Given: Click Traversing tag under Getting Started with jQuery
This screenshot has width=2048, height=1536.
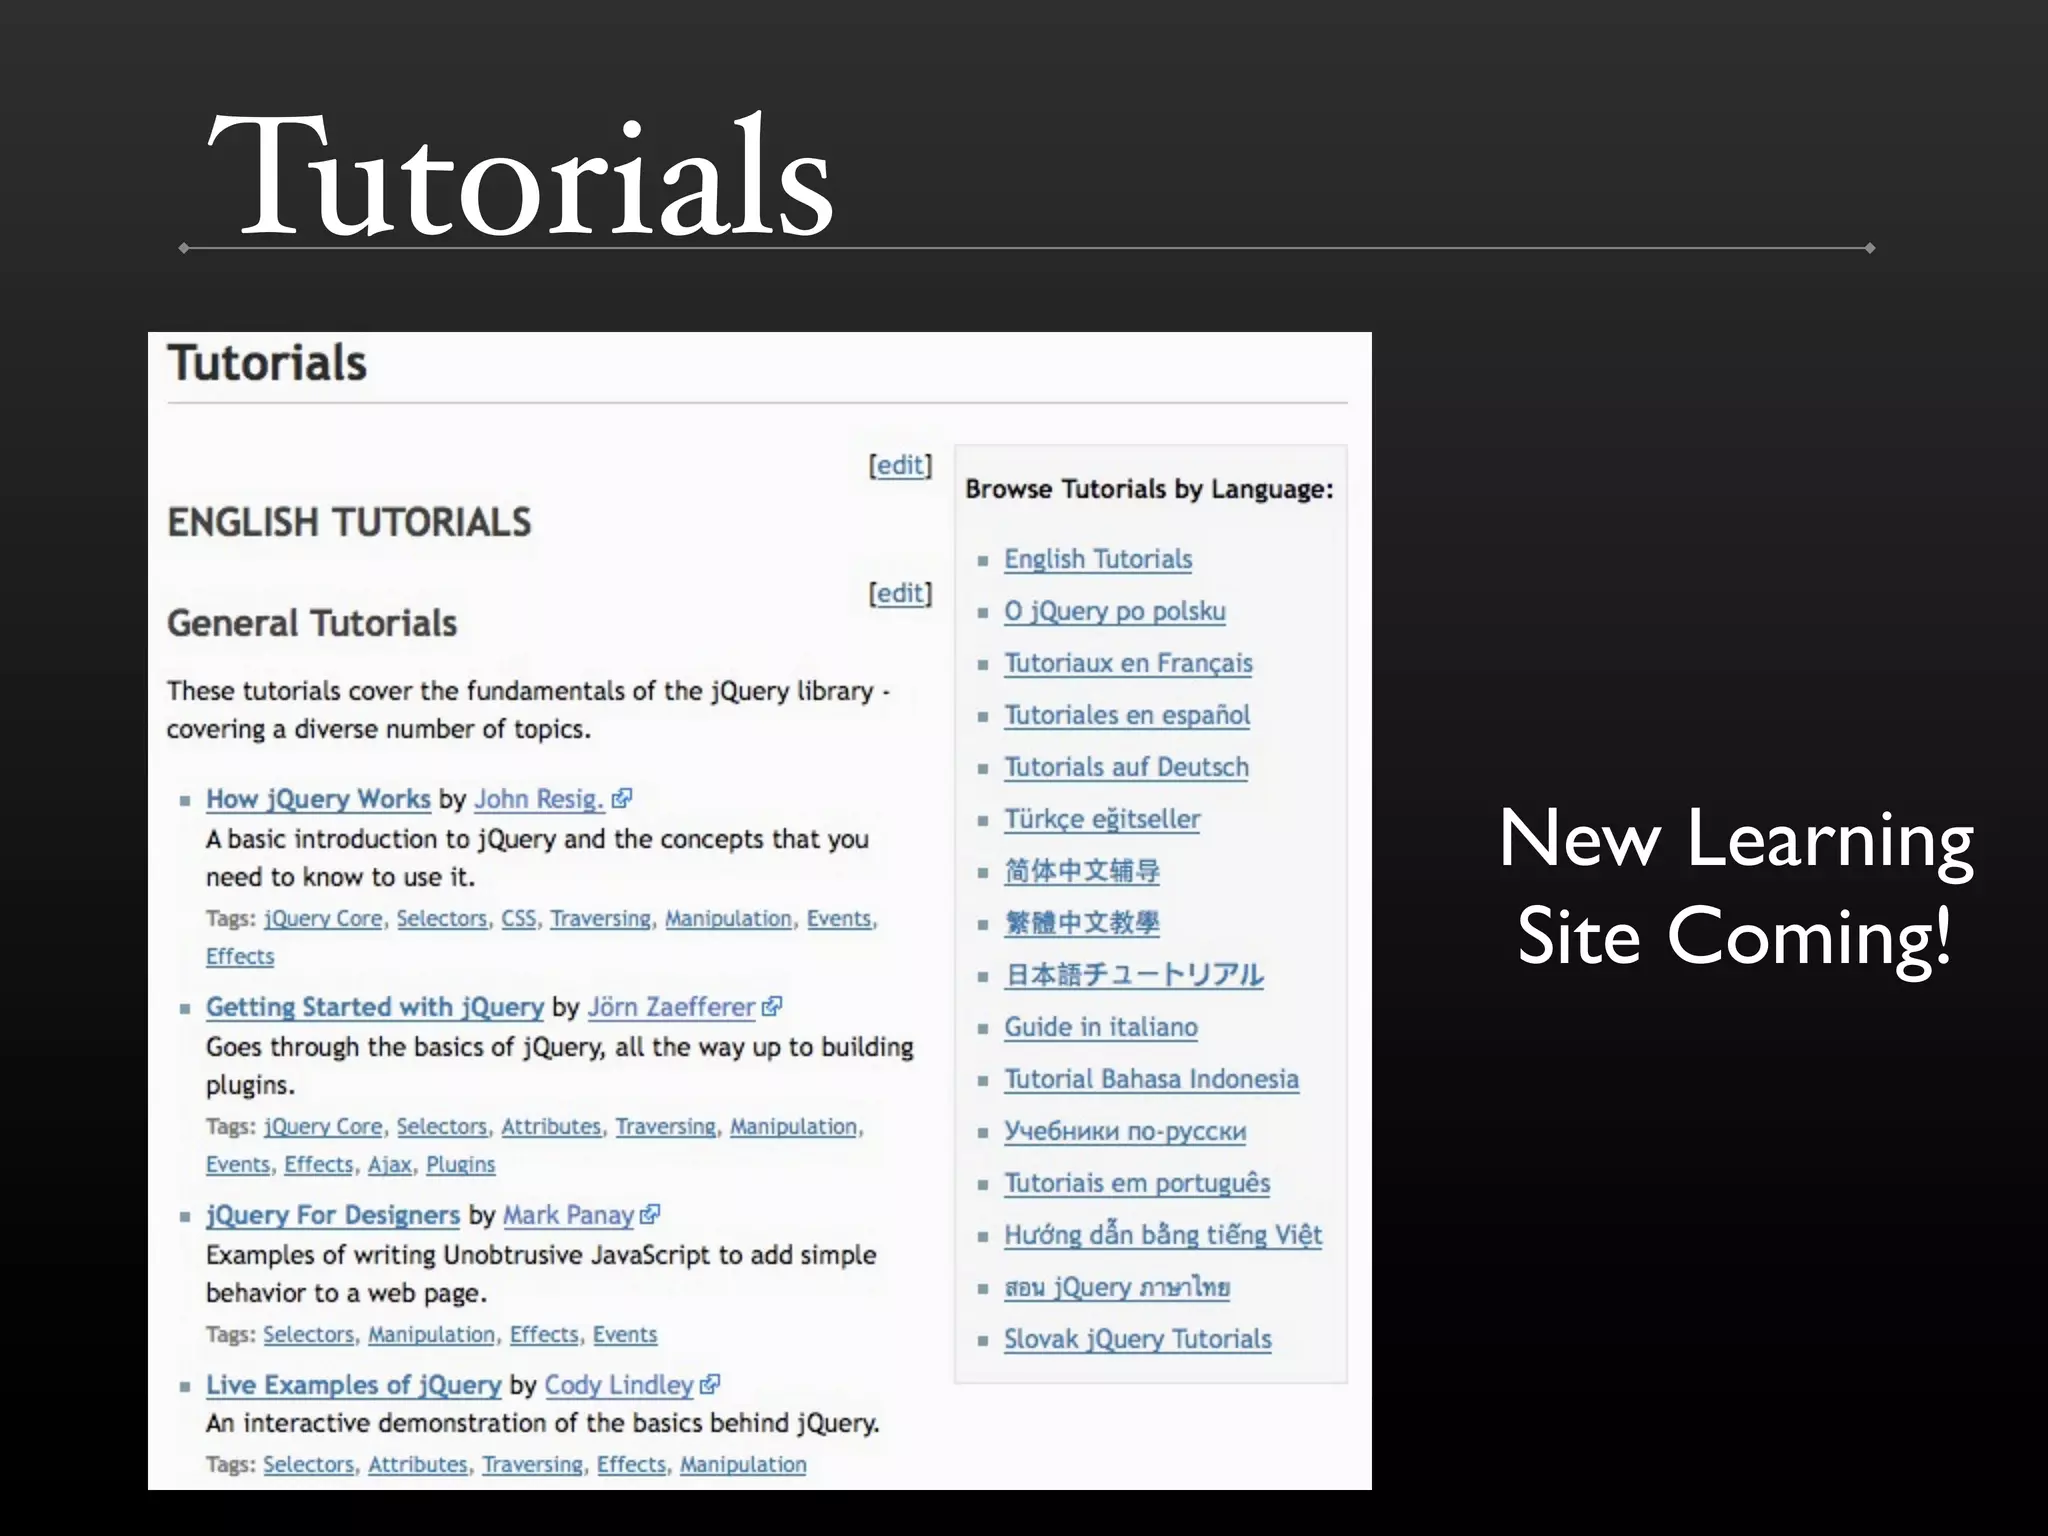Looking at the screenshot, I should coord(665,1126).
